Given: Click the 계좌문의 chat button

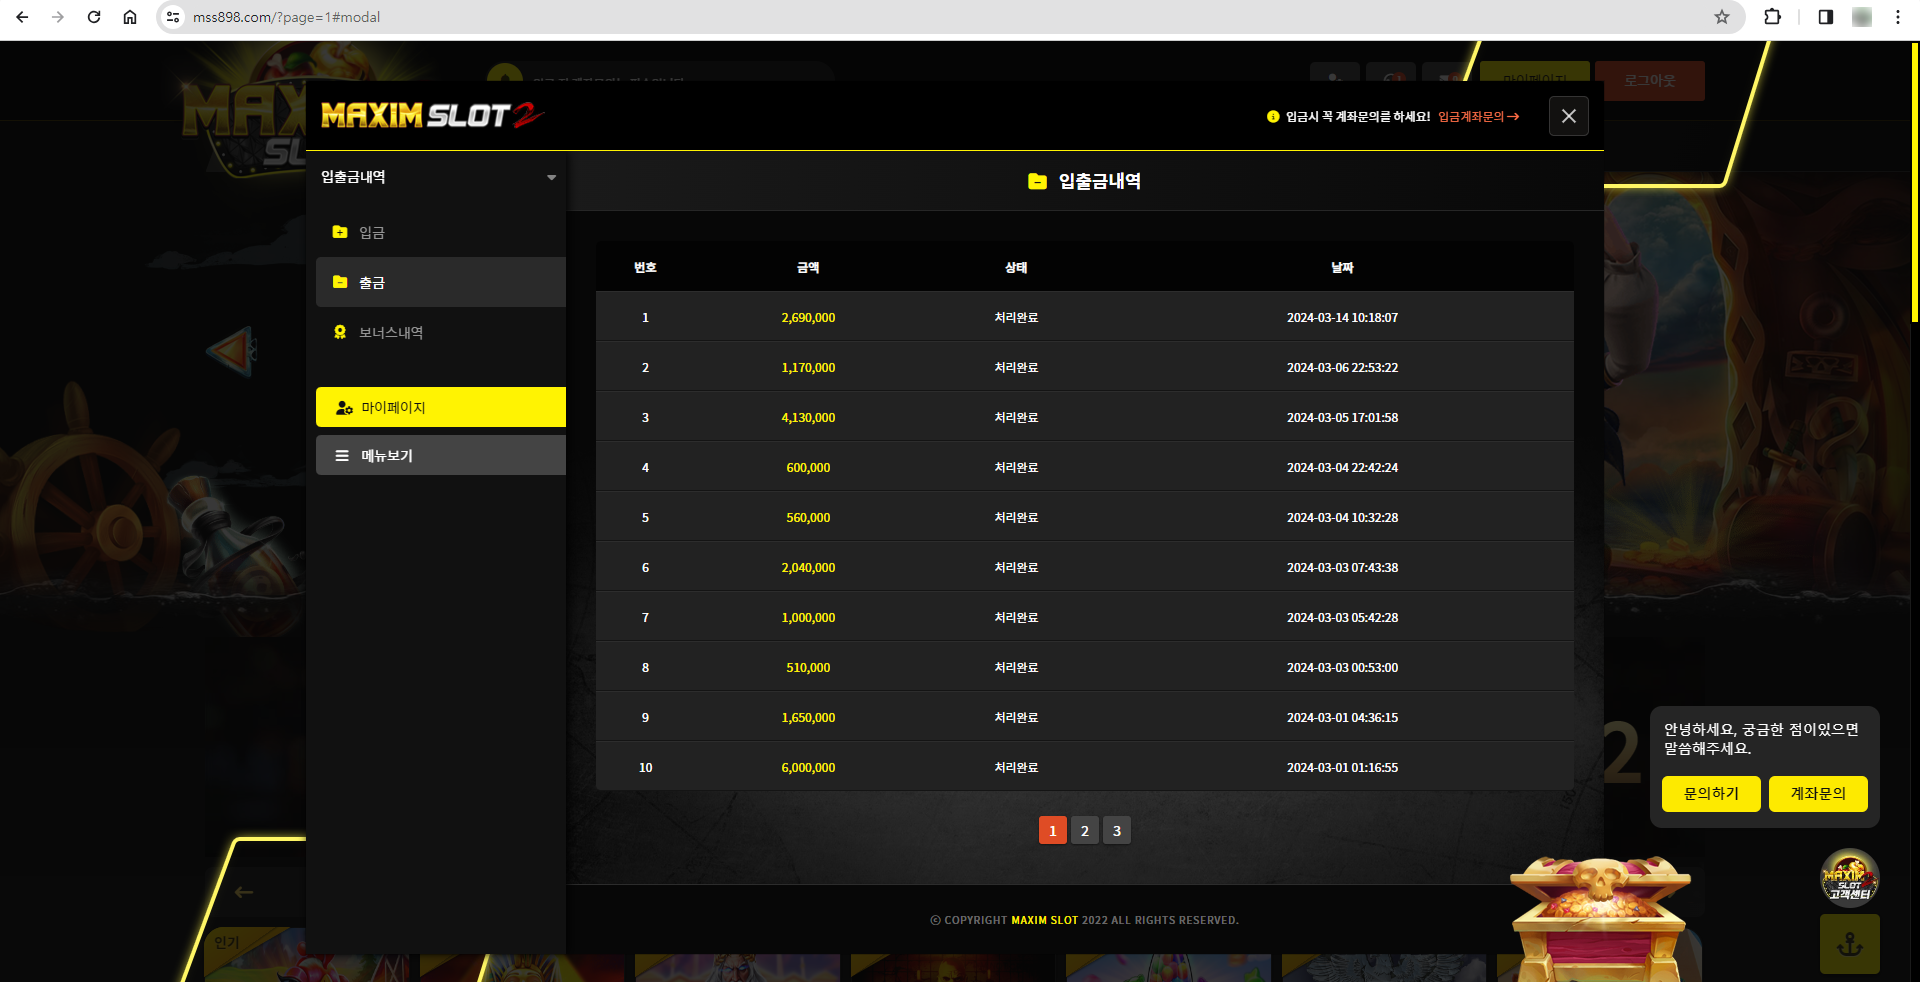Looking at the screenshot, I should pos(1818,794).
